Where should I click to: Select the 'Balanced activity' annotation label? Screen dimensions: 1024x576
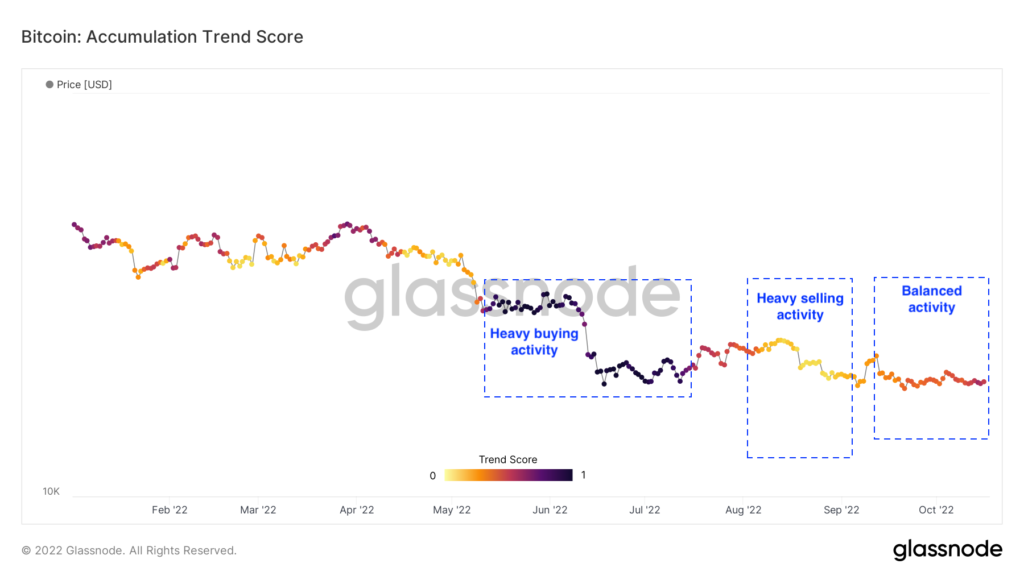coord(931,299)
